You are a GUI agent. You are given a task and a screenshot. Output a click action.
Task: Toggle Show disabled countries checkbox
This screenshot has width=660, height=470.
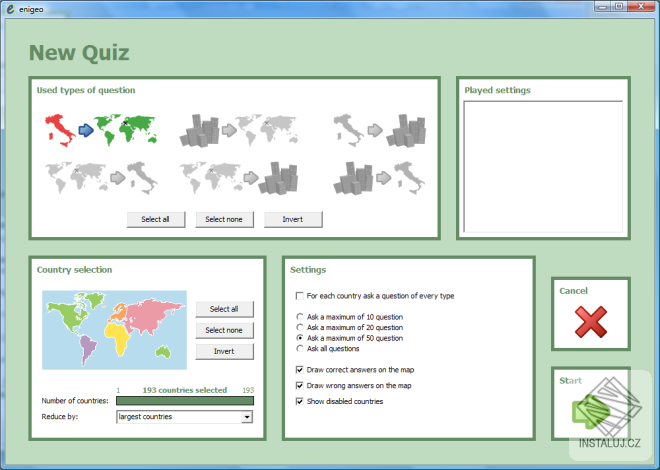click(300, 401)
